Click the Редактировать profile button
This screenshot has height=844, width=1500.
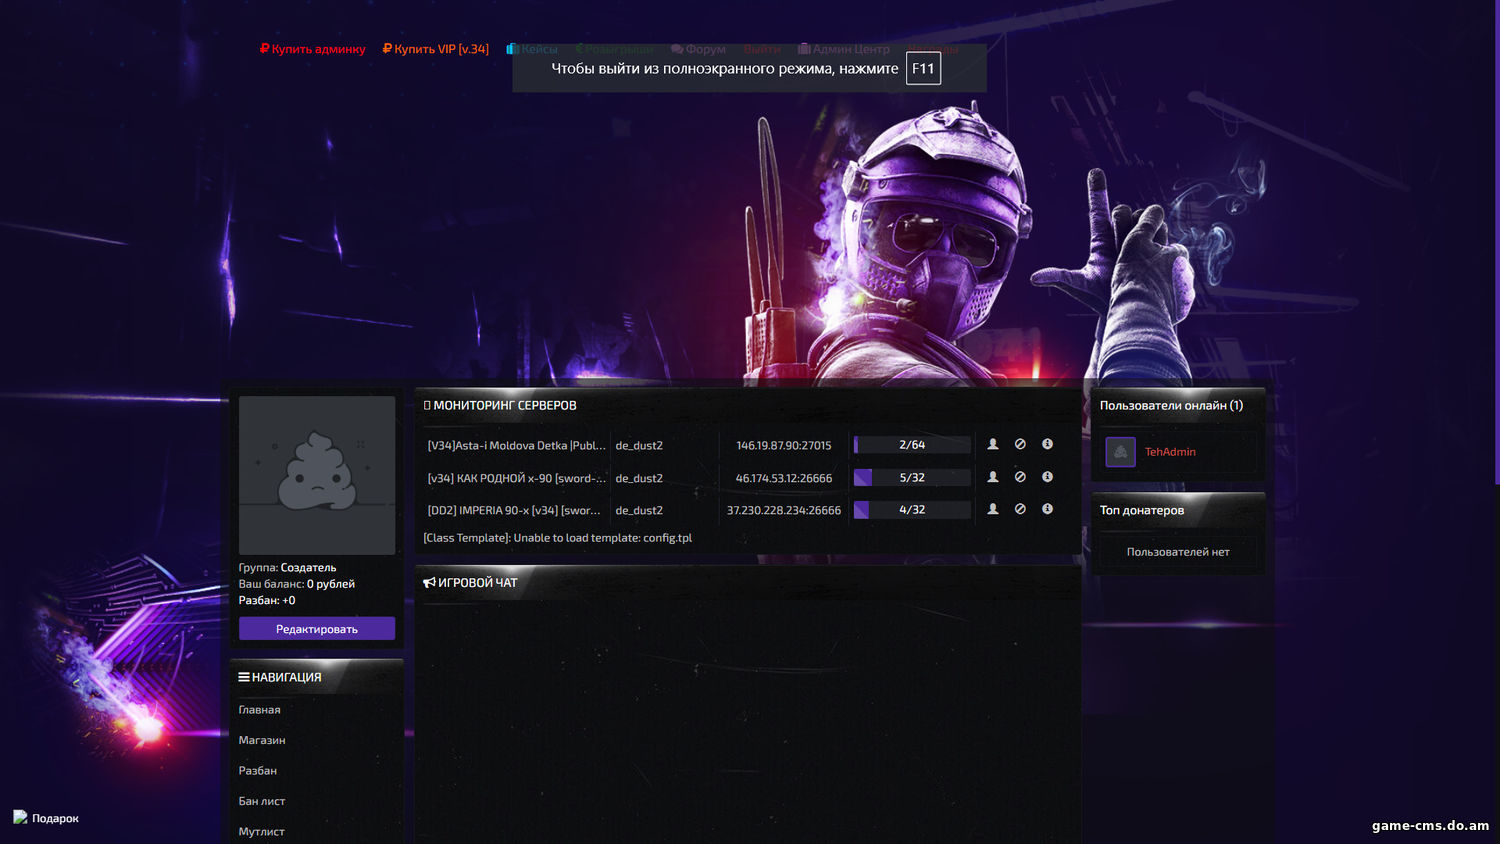click(x=317, y=628)
